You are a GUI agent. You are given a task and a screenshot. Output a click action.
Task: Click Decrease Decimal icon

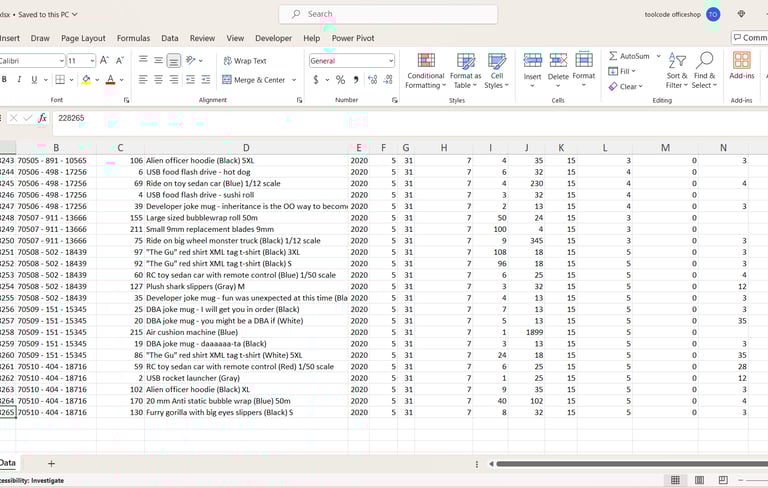coord(388,79)
